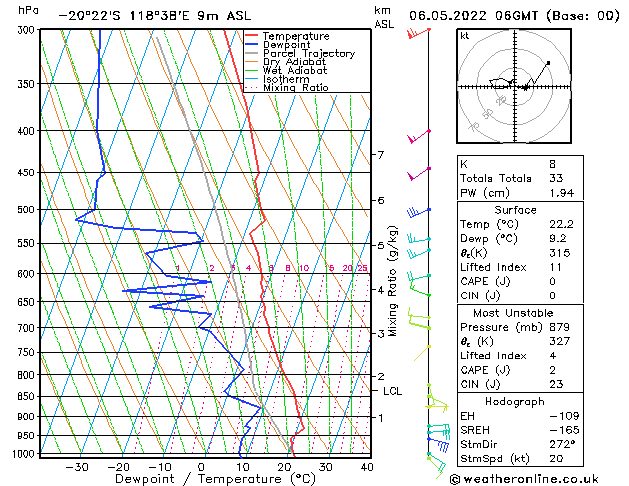Click the 850 hPa pressure label
The image size is (629, 486).
29,397
